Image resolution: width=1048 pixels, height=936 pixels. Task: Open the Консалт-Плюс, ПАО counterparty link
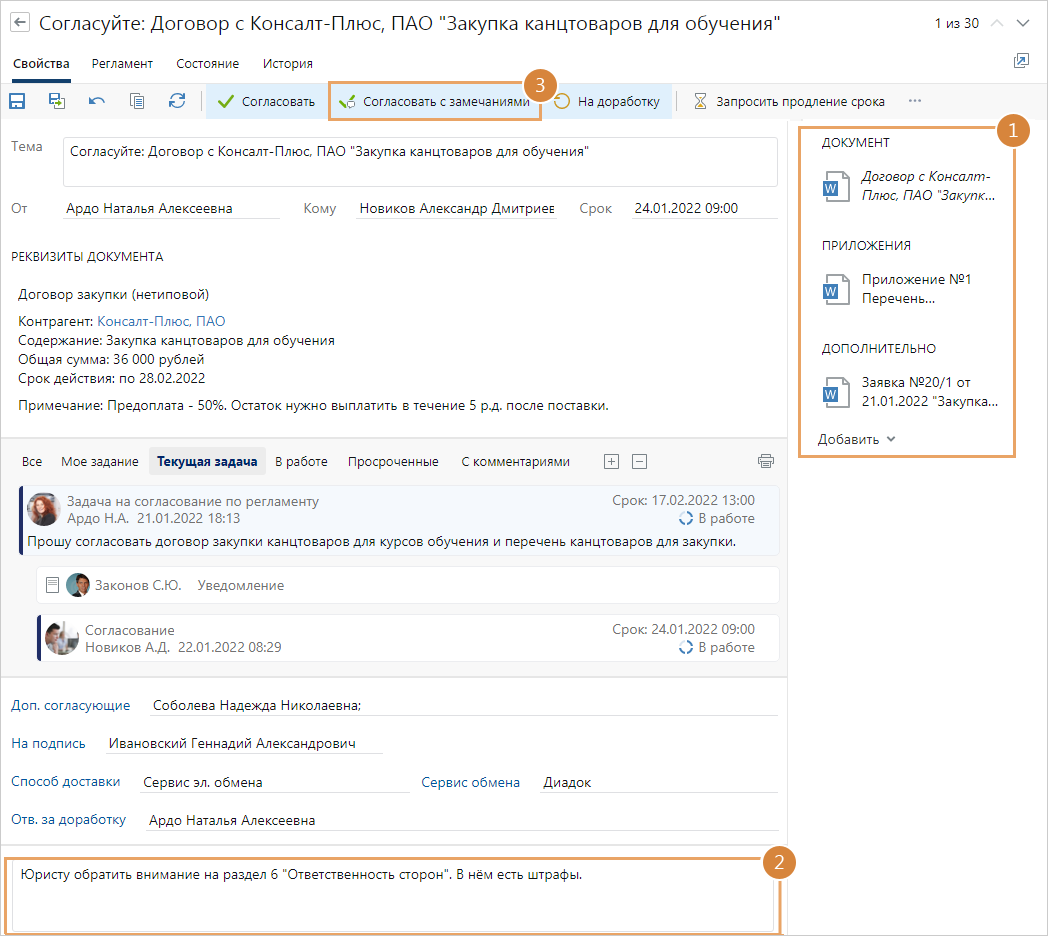point(161,321)
